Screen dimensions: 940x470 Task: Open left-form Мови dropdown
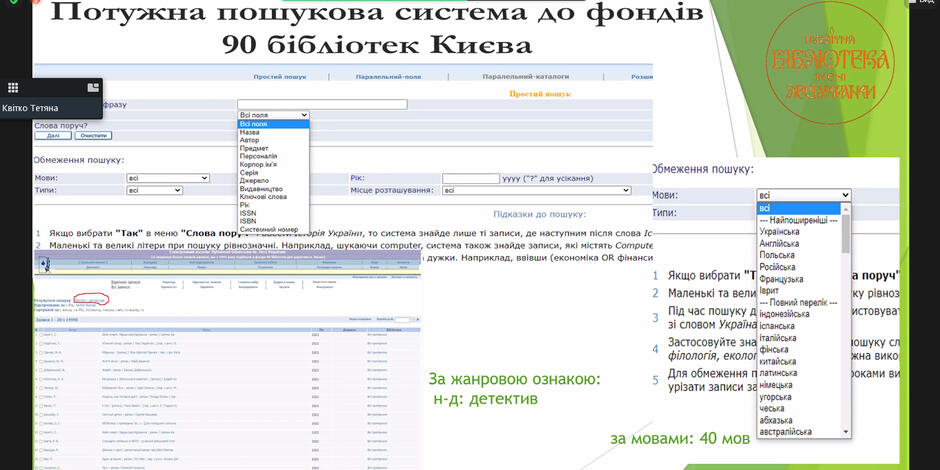[168, 178]
